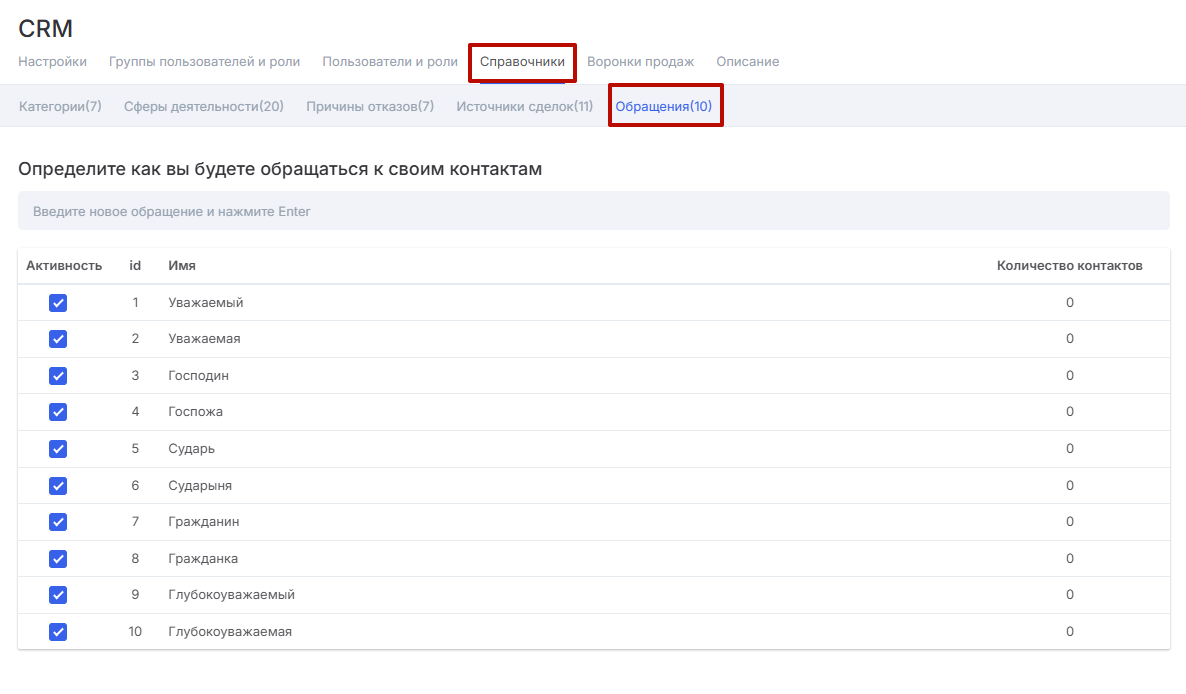Toggle checkbox for Глубокоуважаемая row
This screenshot has width=1186, height=694.
point(58,632)
